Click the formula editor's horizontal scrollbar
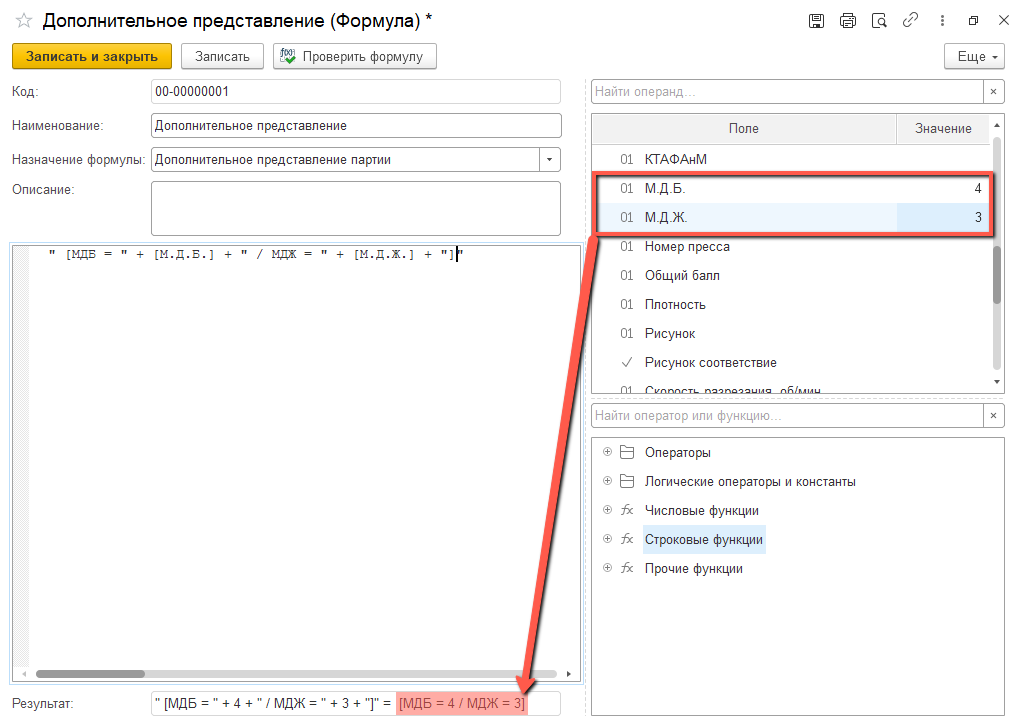The width and height of the screenshot is (1024, 728). pyautogui.click(x=90, y=674)
